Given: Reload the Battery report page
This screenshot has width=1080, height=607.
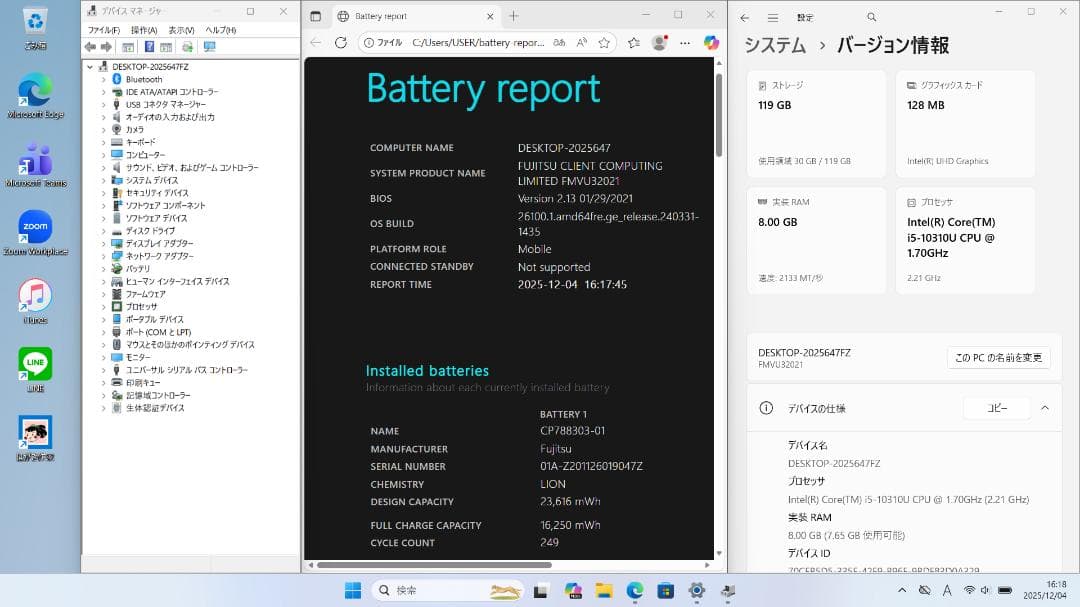Looking at the screenshot, I should click(341, 44).
